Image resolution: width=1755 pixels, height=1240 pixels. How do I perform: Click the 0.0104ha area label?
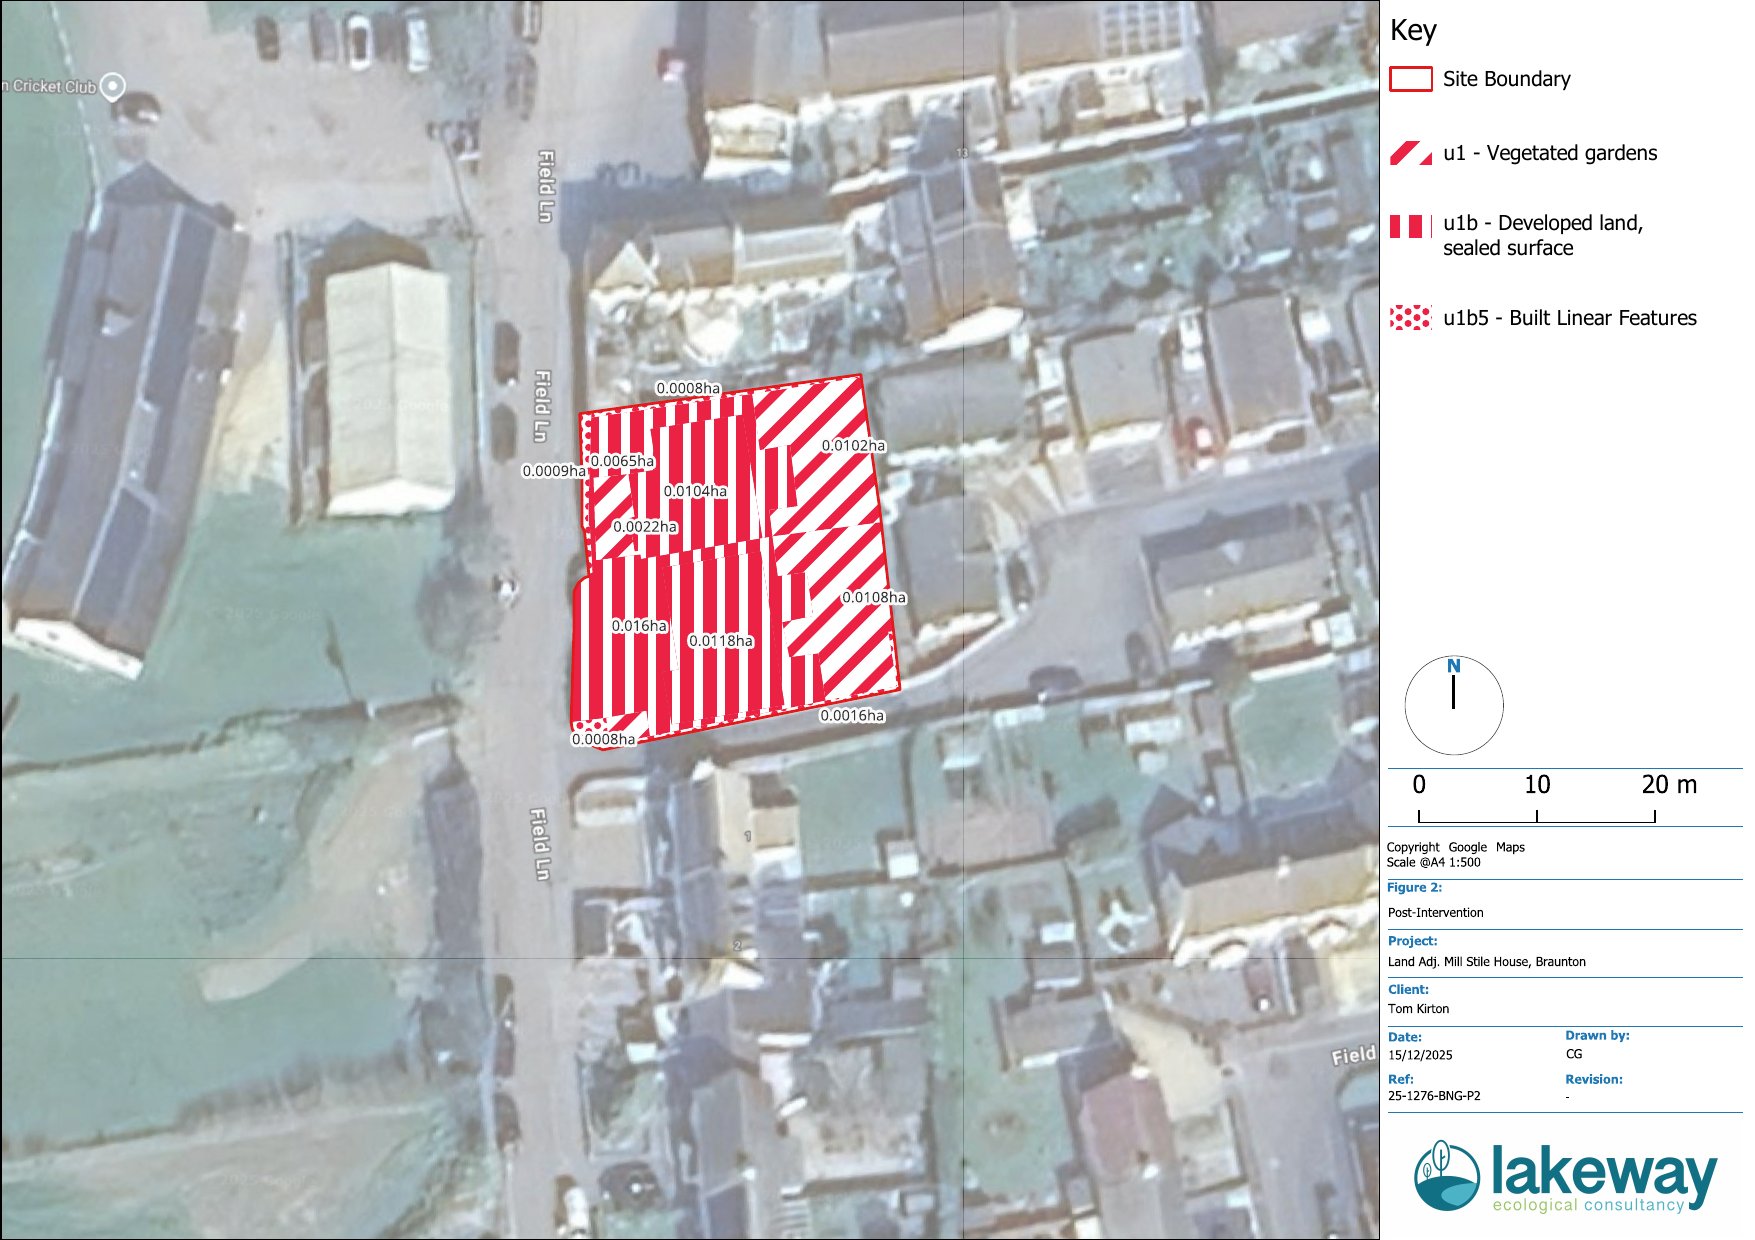click(695, 491)
